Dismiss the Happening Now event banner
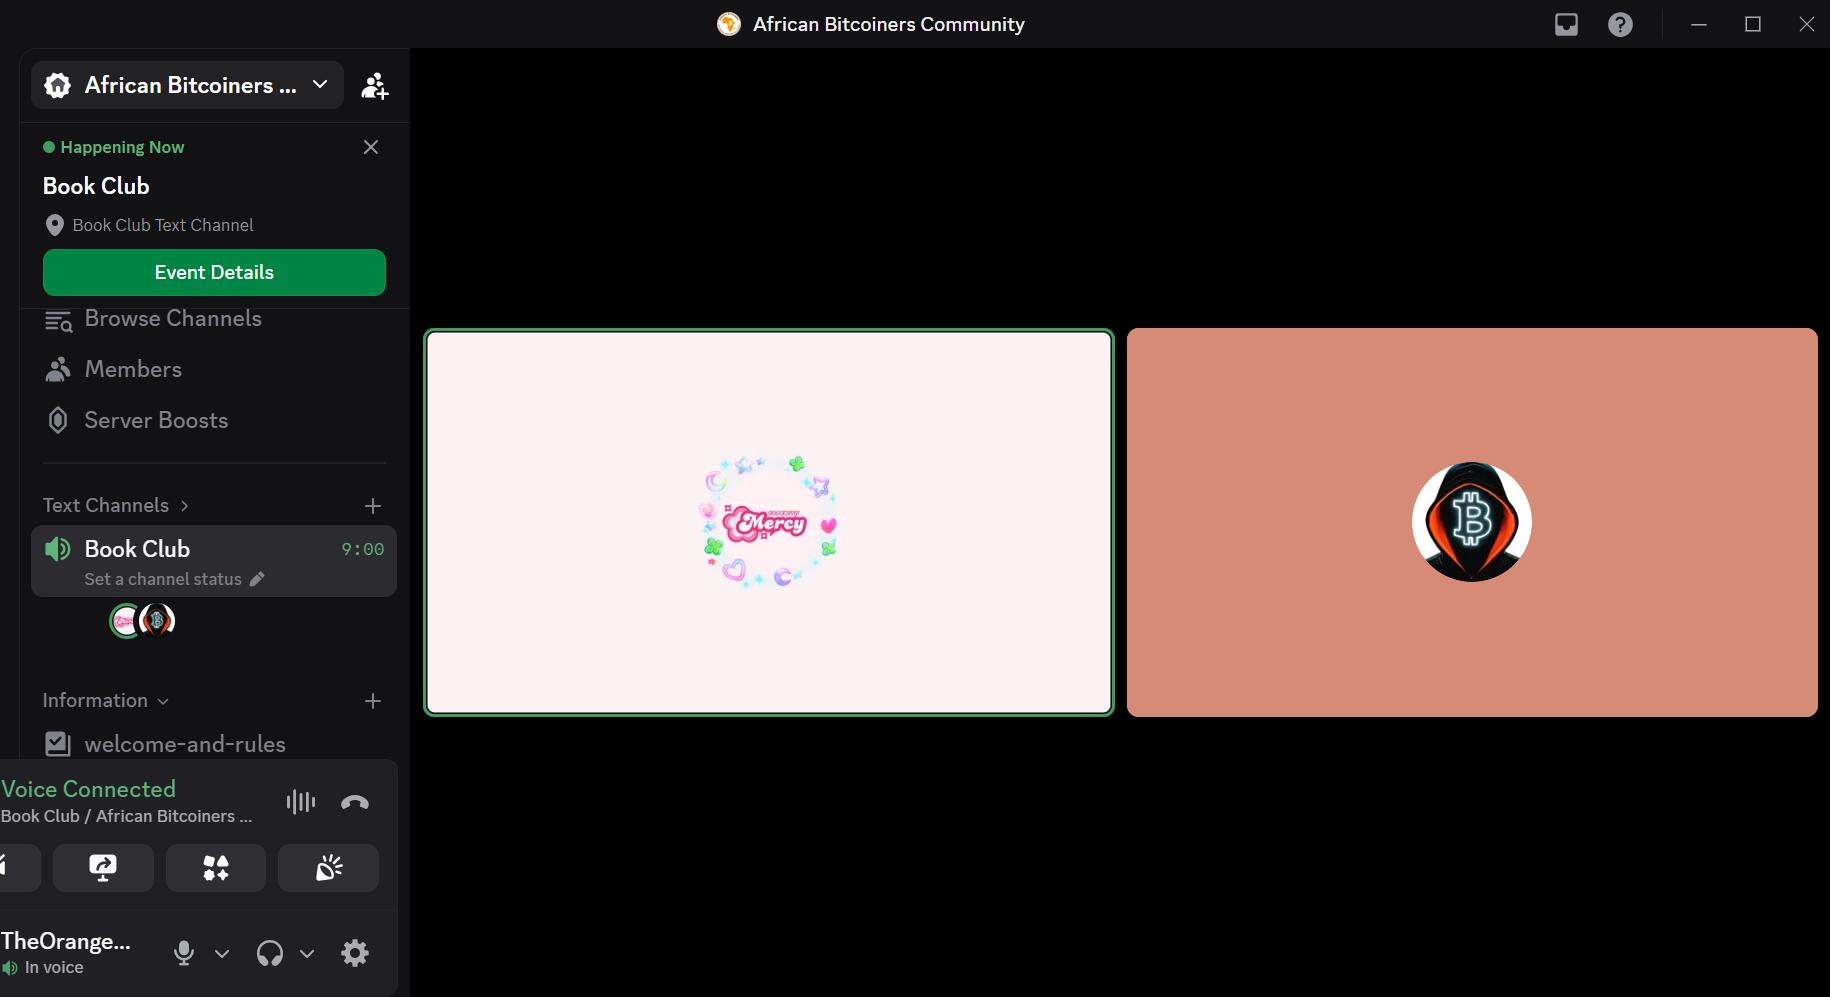 click(371, 147)
